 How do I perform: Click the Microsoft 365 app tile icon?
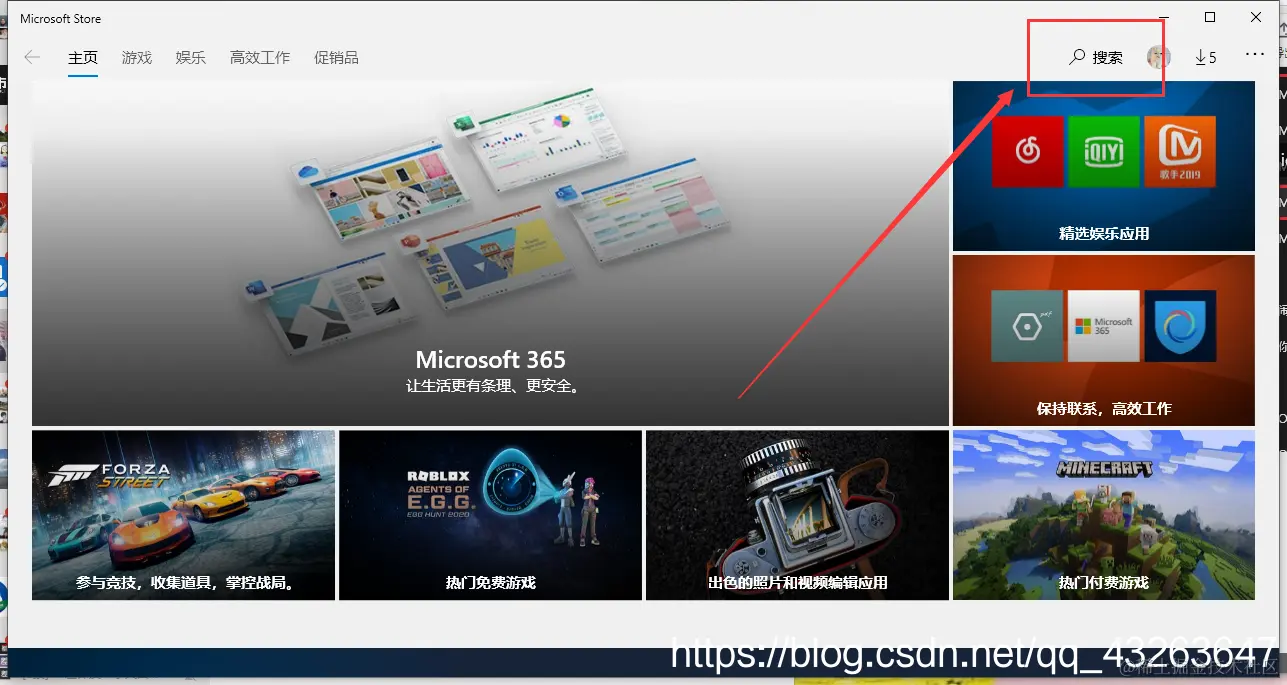[1104, 326]
